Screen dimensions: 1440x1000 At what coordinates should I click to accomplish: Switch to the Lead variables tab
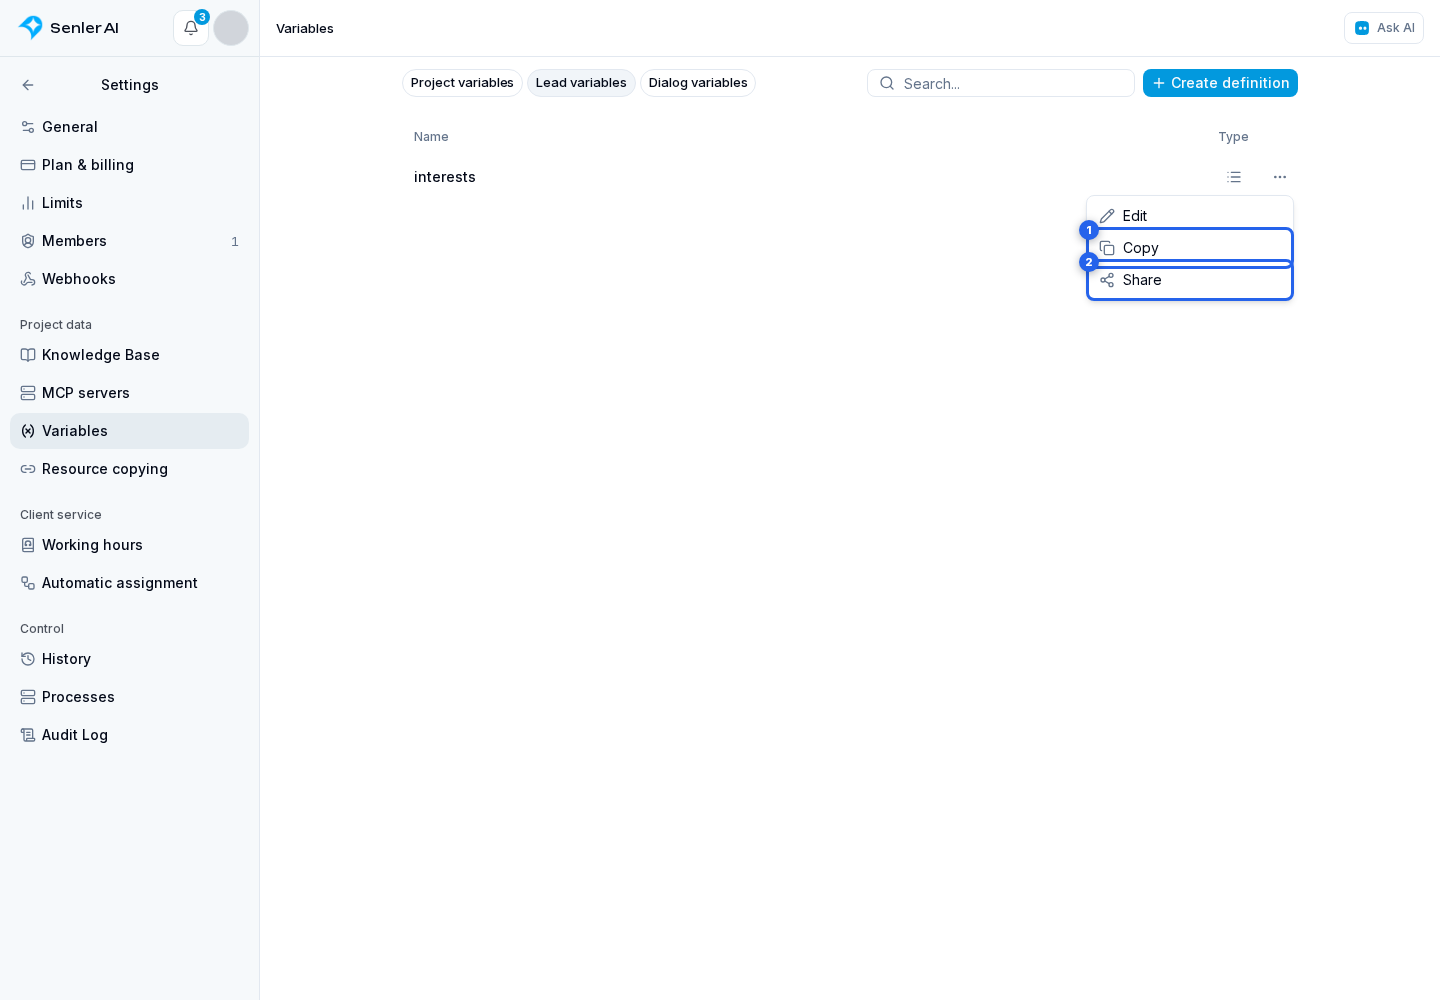tap(581, 83)
